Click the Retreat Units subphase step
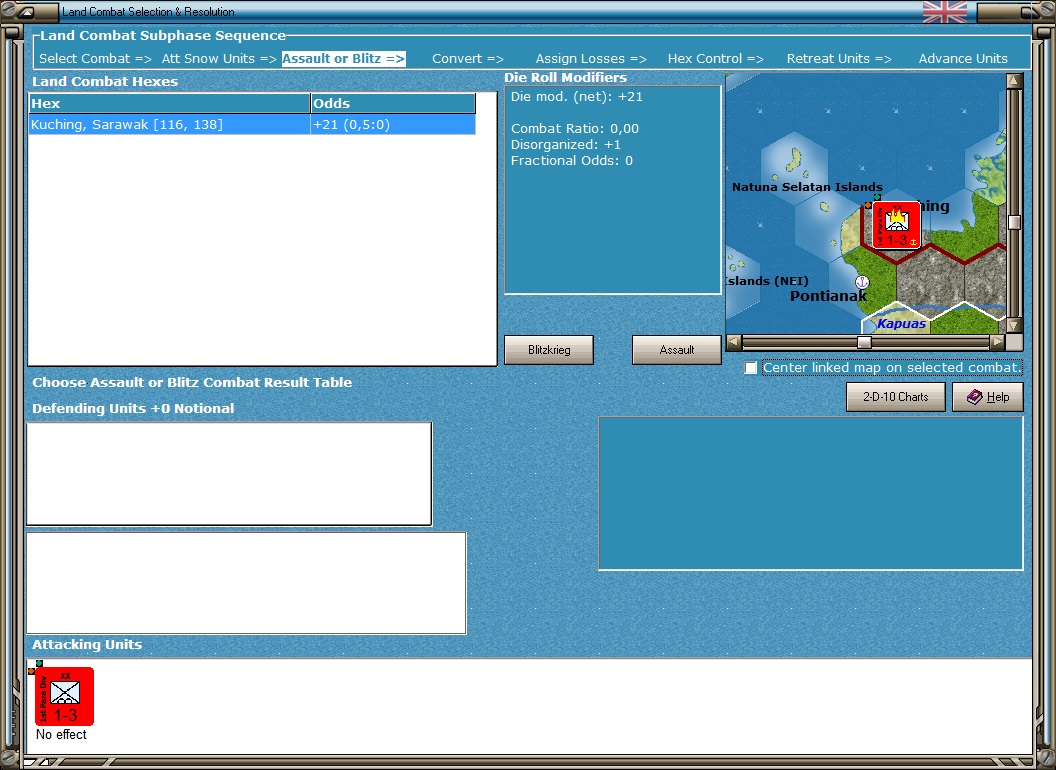 pos(839,59)
